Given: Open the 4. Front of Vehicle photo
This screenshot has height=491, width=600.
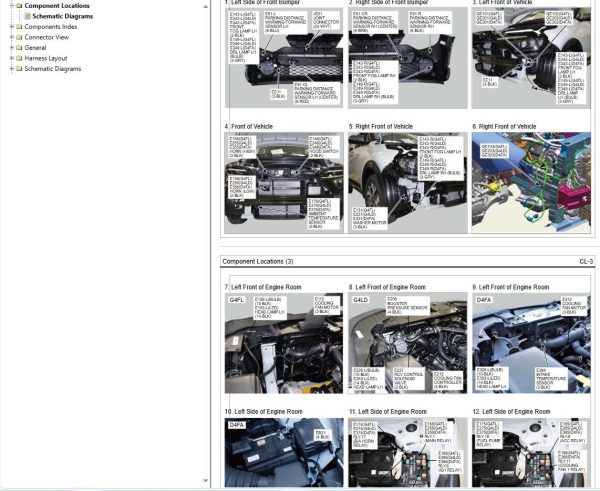Looking at the screenshot, I should (284, 183).
